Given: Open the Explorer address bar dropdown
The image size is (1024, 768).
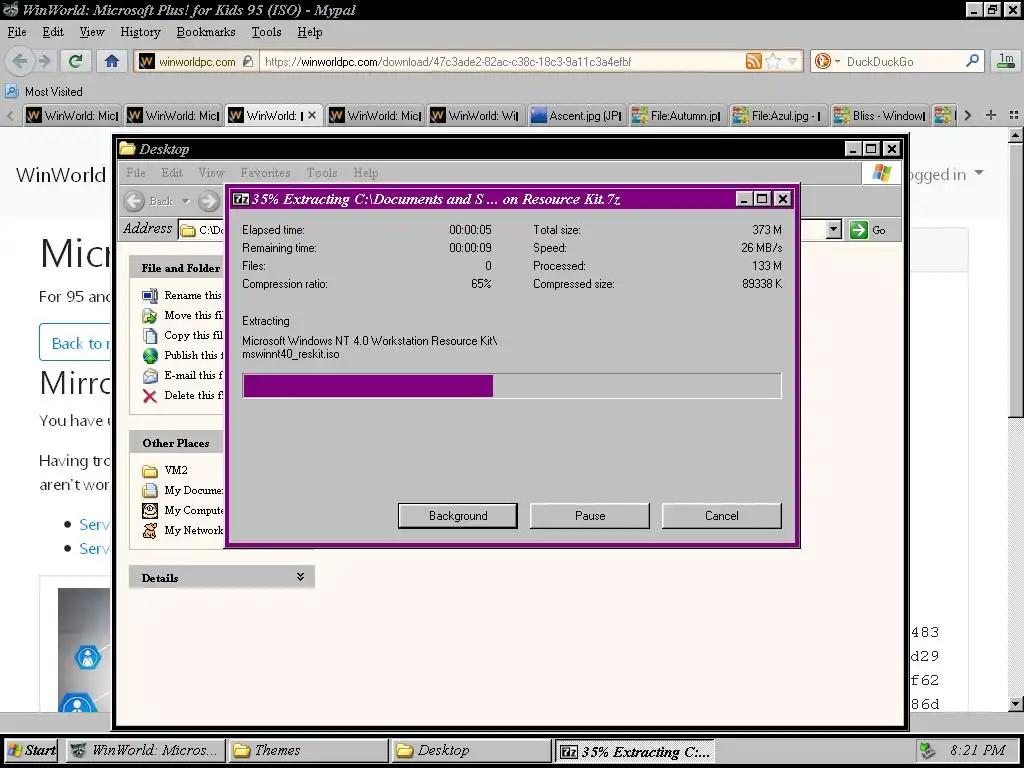Looking at the screenshot, I should (x=833, y=230).
